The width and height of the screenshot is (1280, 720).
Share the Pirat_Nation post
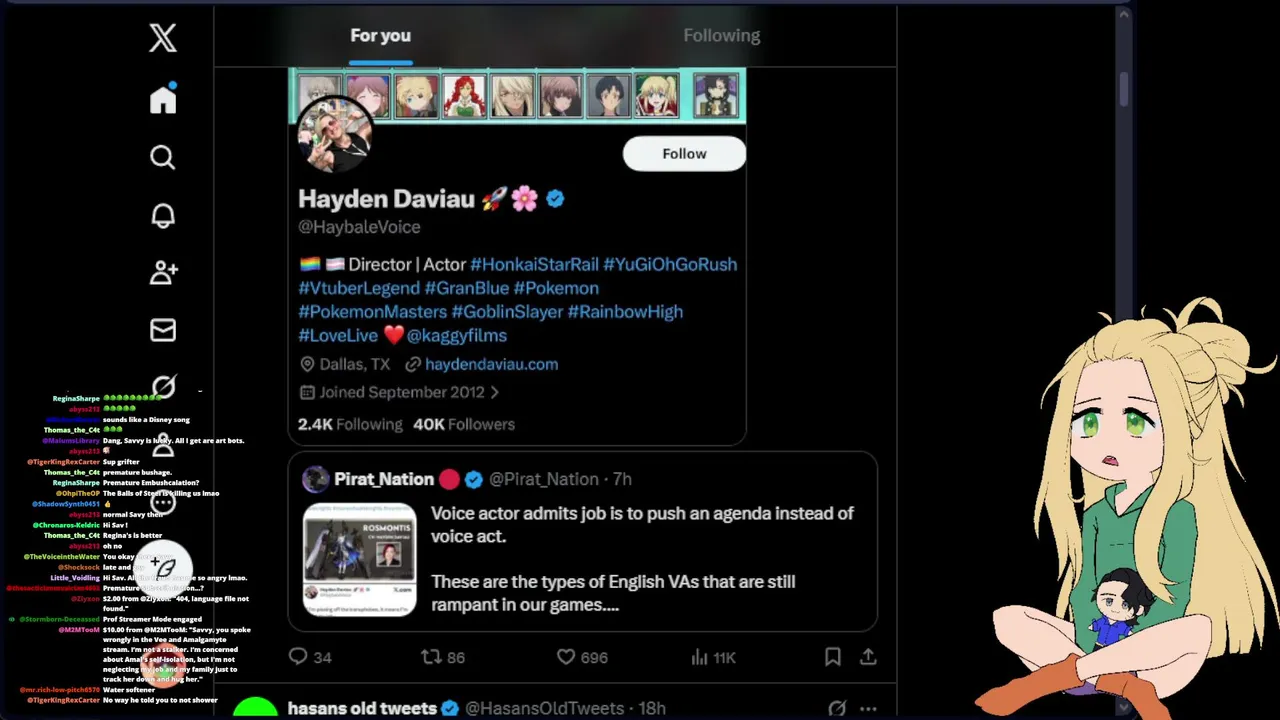point(868,657)
